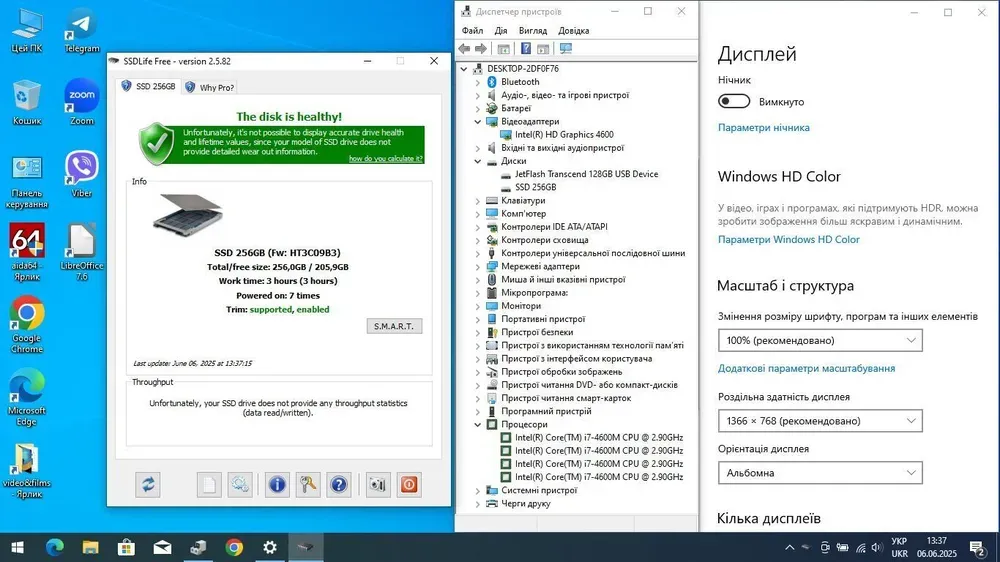Collapse the Процесори node in device tree
Screen dimensions: 1000x562
coord(476,425)
